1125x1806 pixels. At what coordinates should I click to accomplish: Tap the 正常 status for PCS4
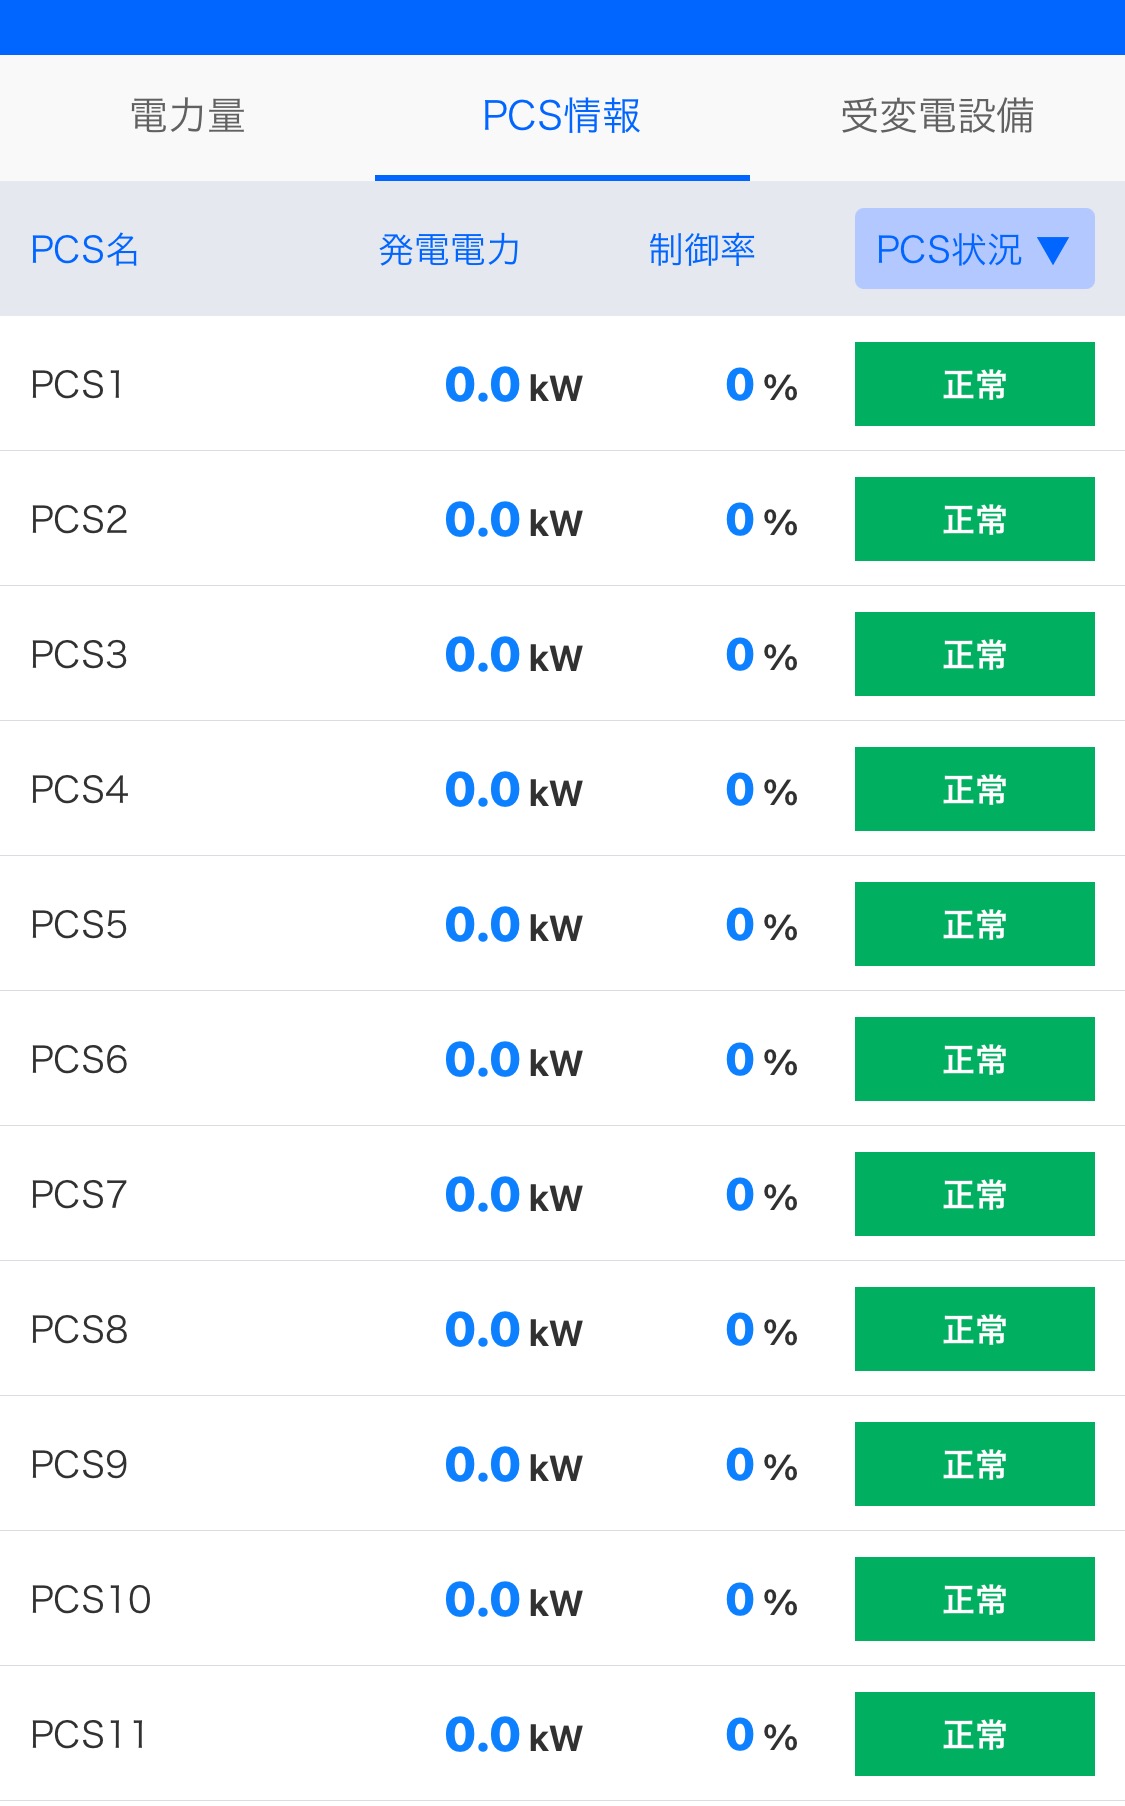[x=974, y=789]
